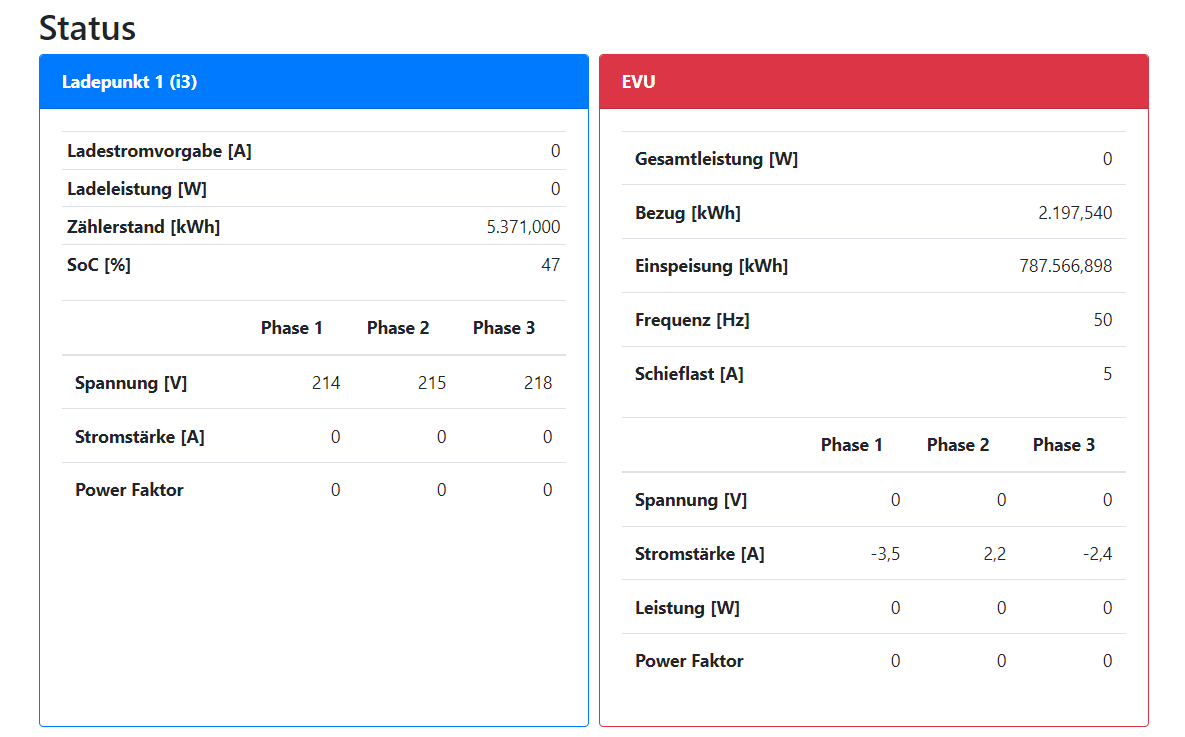Viewport: 1185px width, 737px height.
Task: Click EVU Stromstärke Phase 2 value 2,2
Action: click(x=995, y=554)
